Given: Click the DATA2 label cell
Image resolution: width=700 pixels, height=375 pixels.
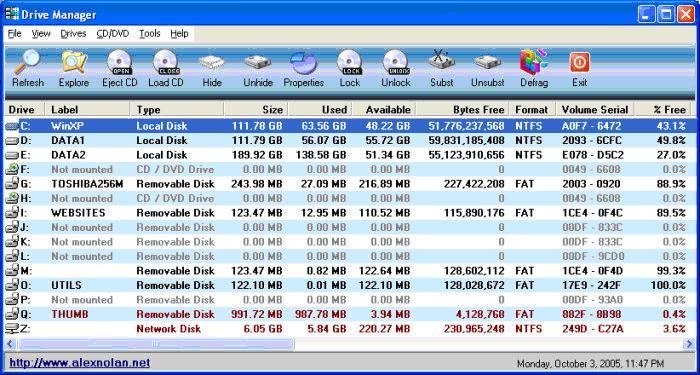Looking at the screenshot, I should click(68, 155).
